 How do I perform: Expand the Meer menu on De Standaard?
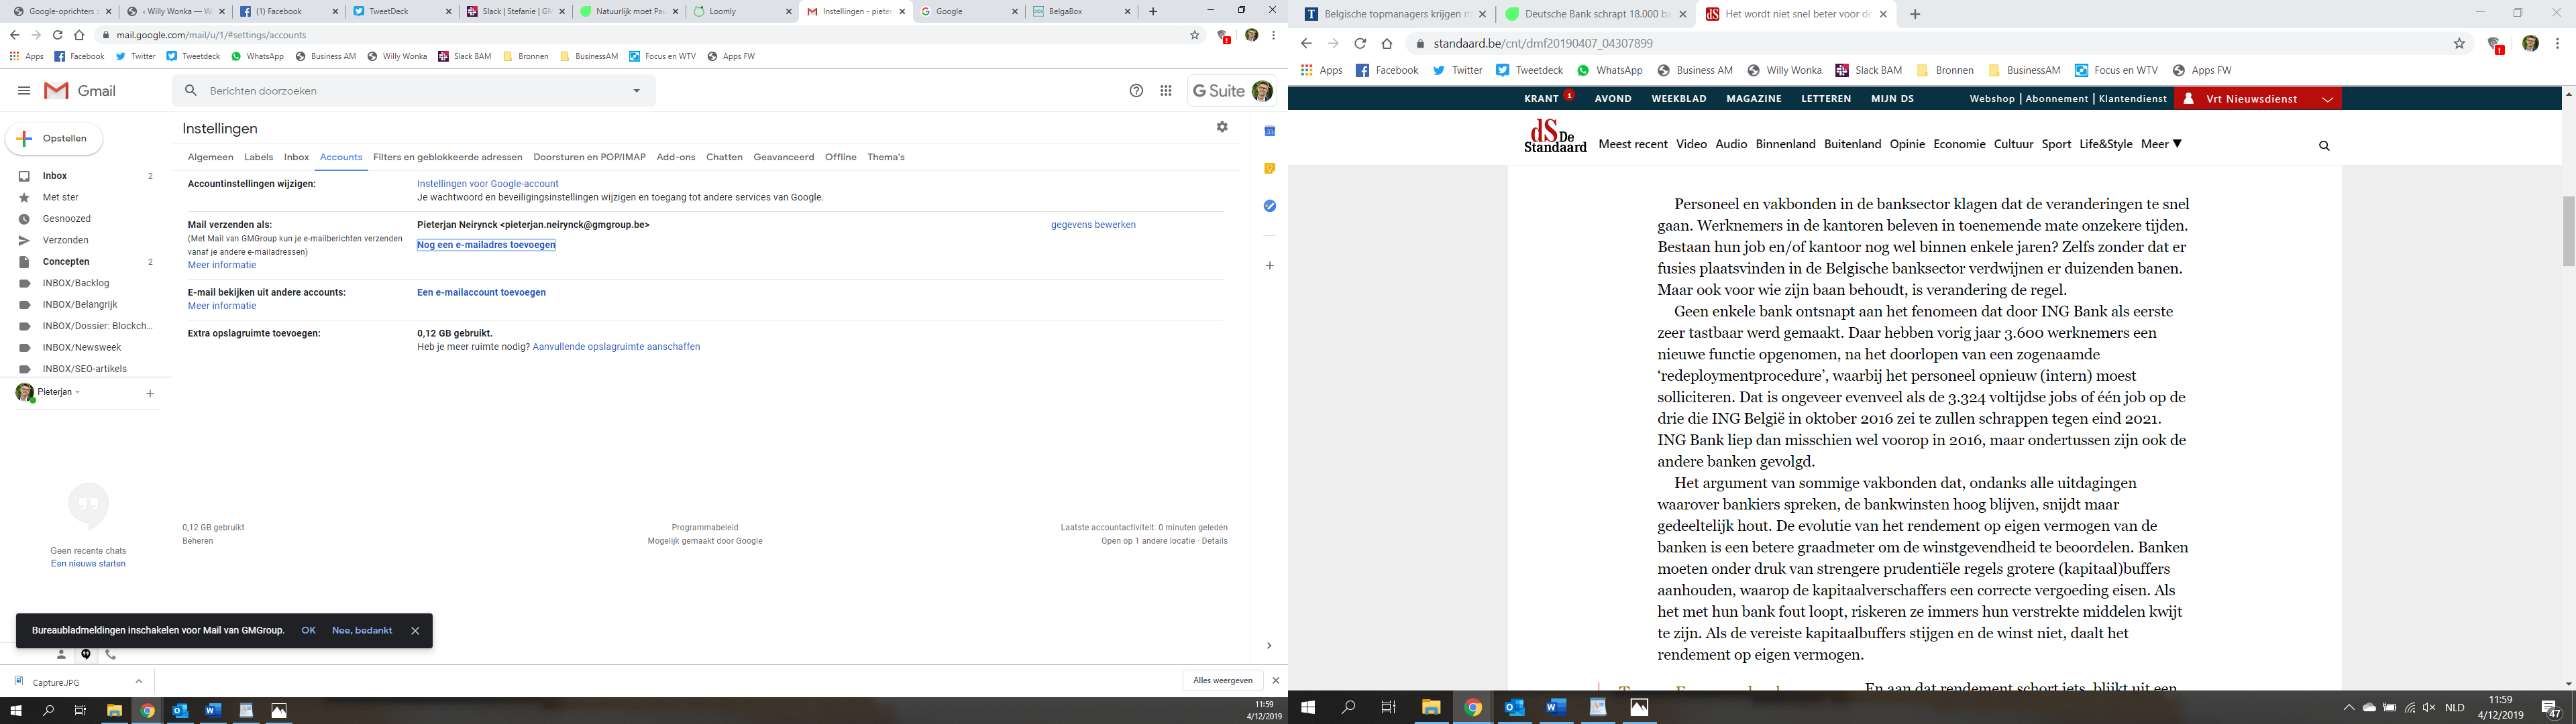[2161, 144]
